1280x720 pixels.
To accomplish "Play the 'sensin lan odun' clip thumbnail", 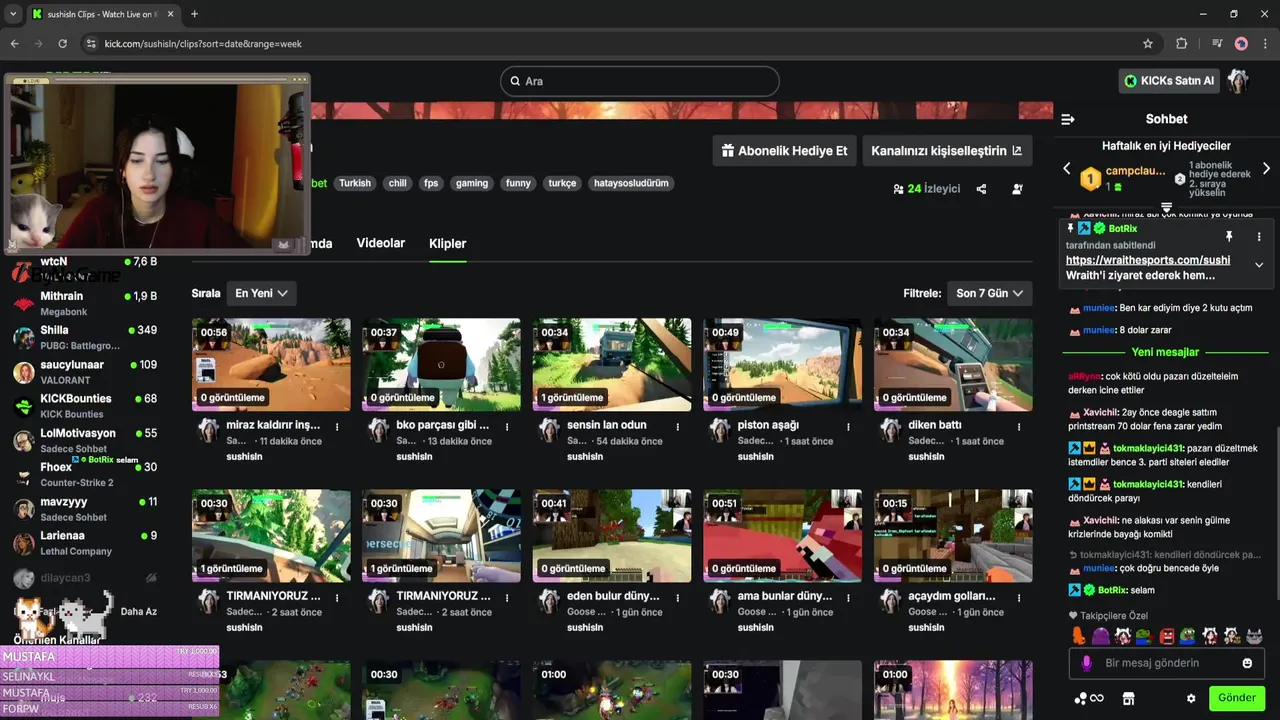I will (612, 365).
